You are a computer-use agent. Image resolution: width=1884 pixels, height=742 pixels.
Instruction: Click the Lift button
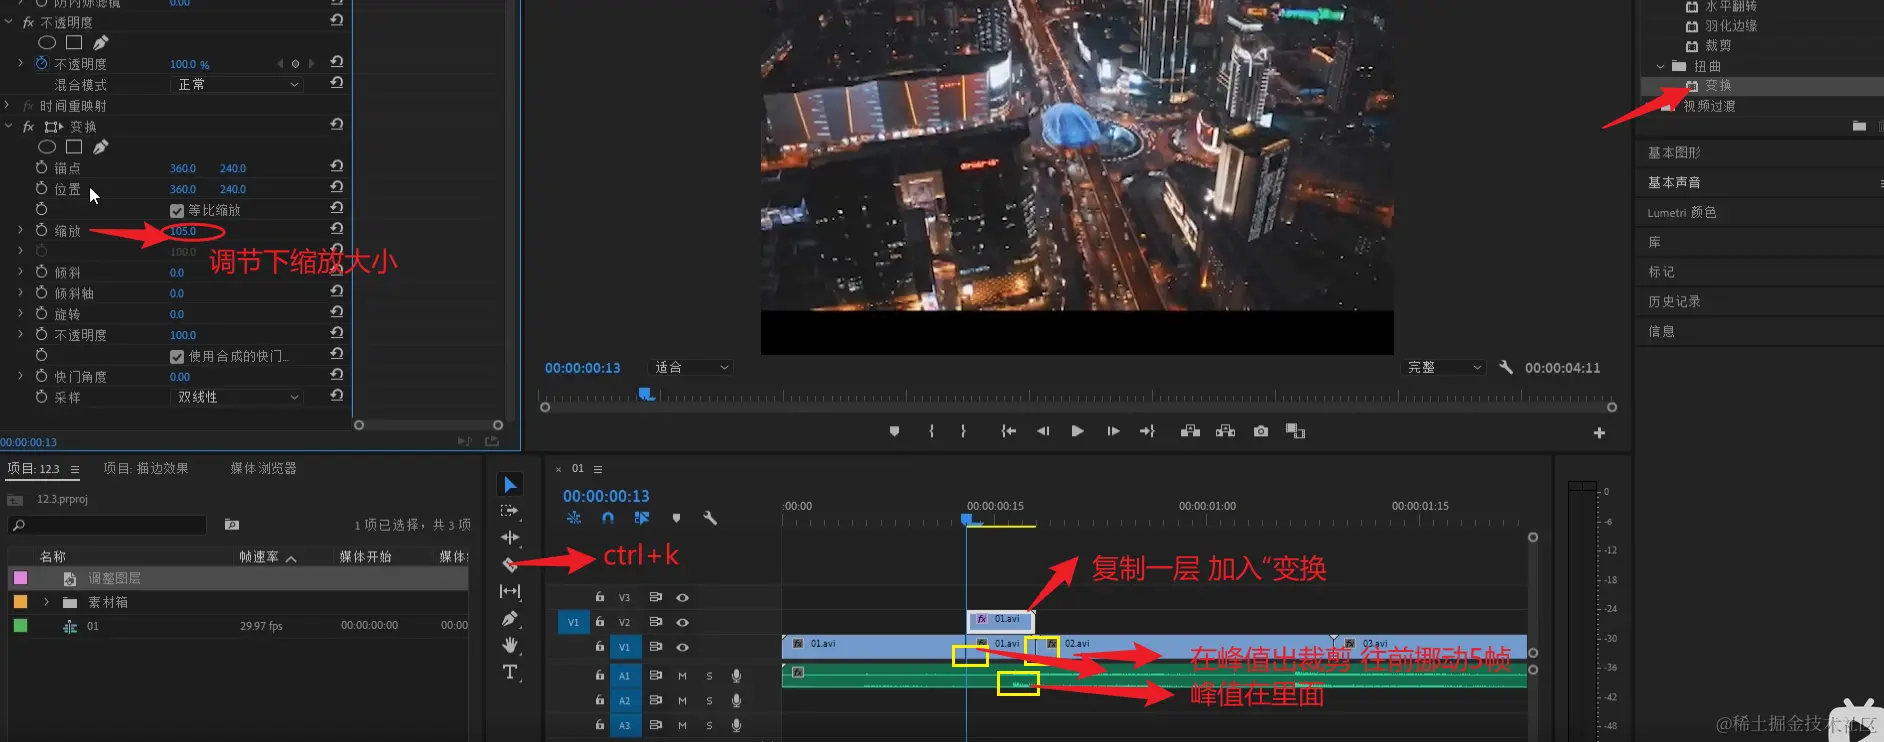(1190, 431)
